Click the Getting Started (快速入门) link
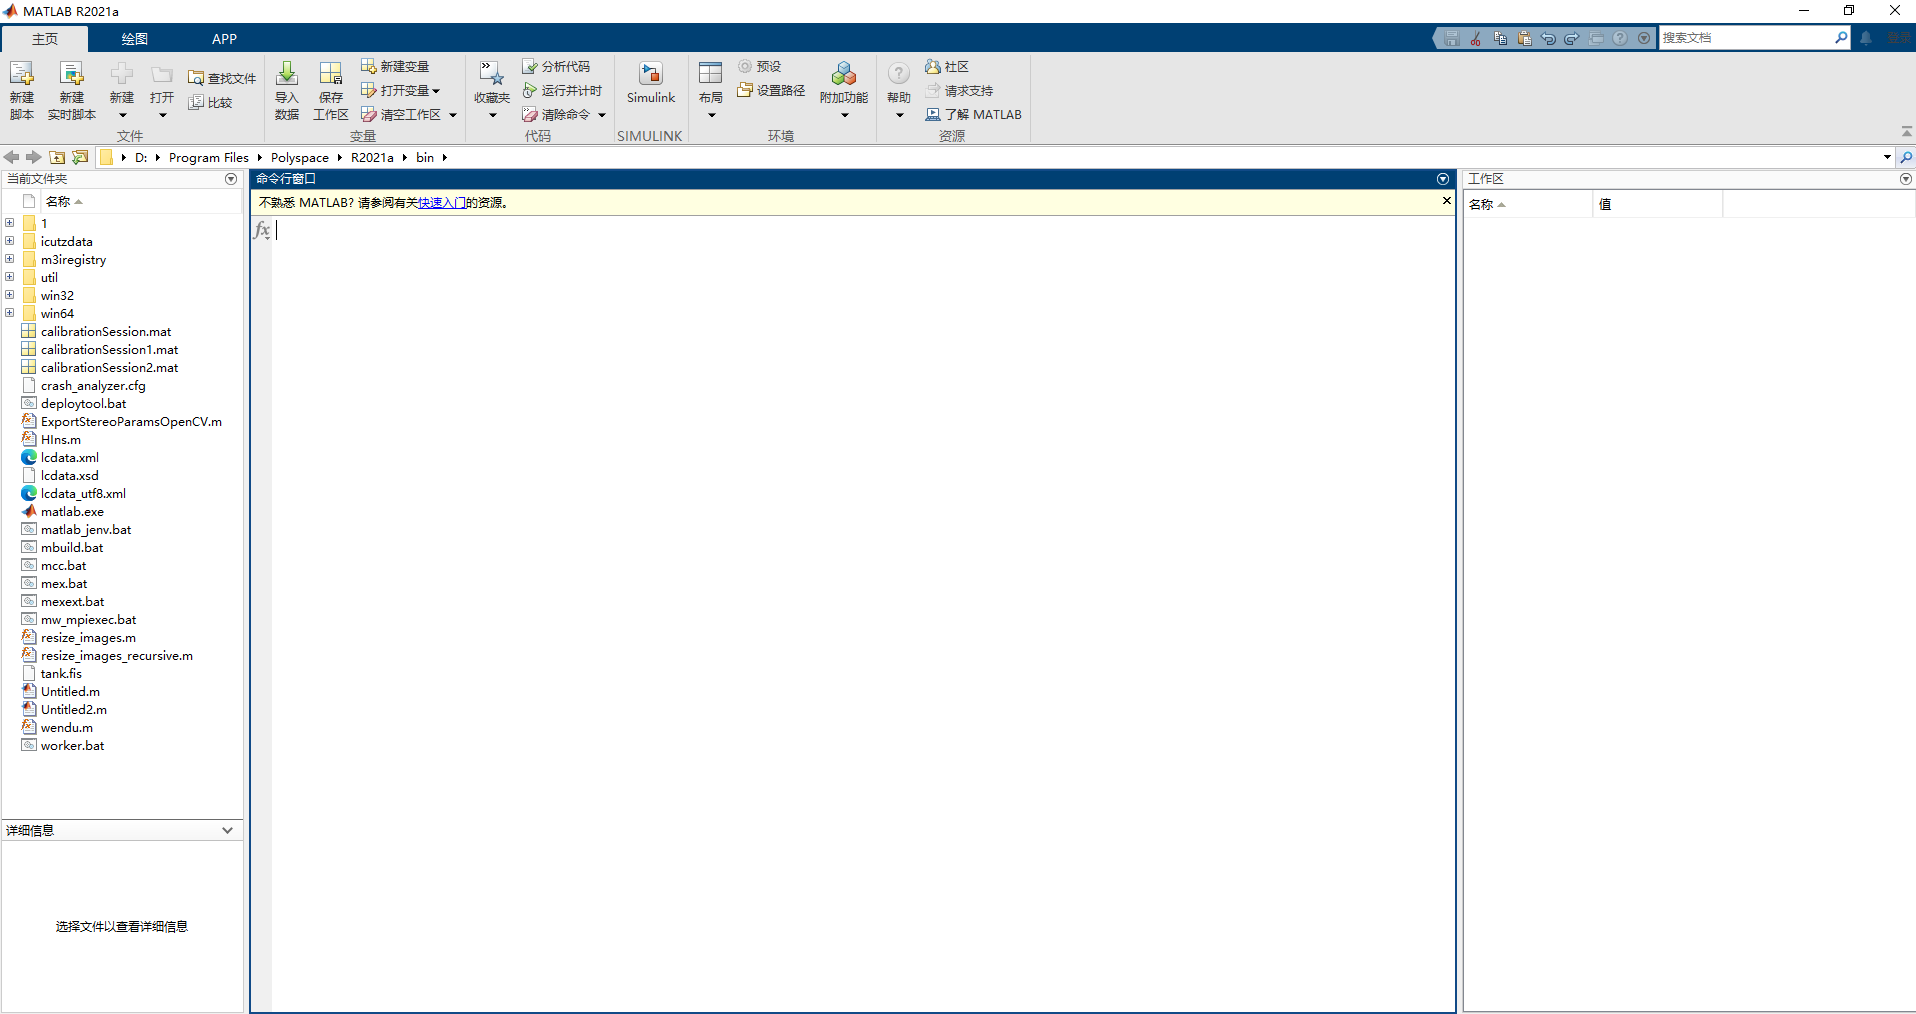 coord(442,202)
